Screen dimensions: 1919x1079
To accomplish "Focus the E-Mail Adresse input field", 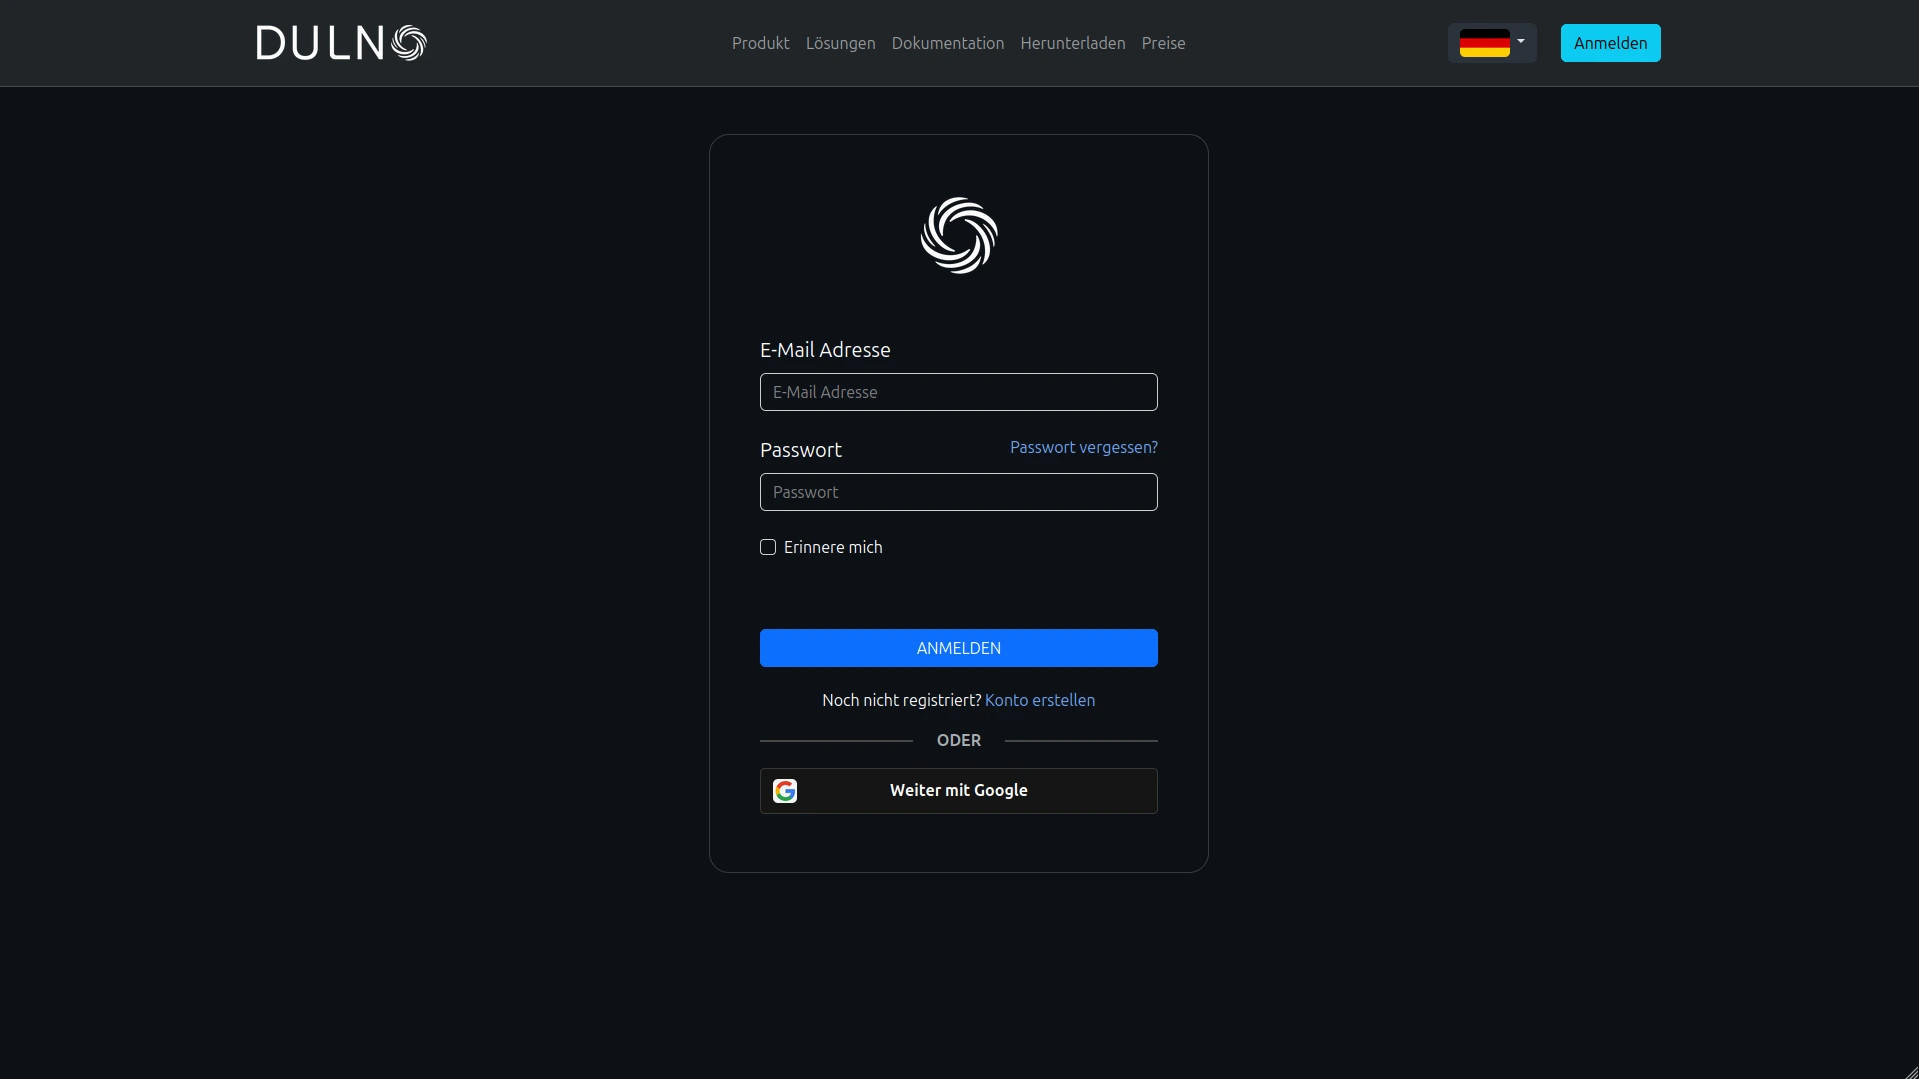I will 958,392.
